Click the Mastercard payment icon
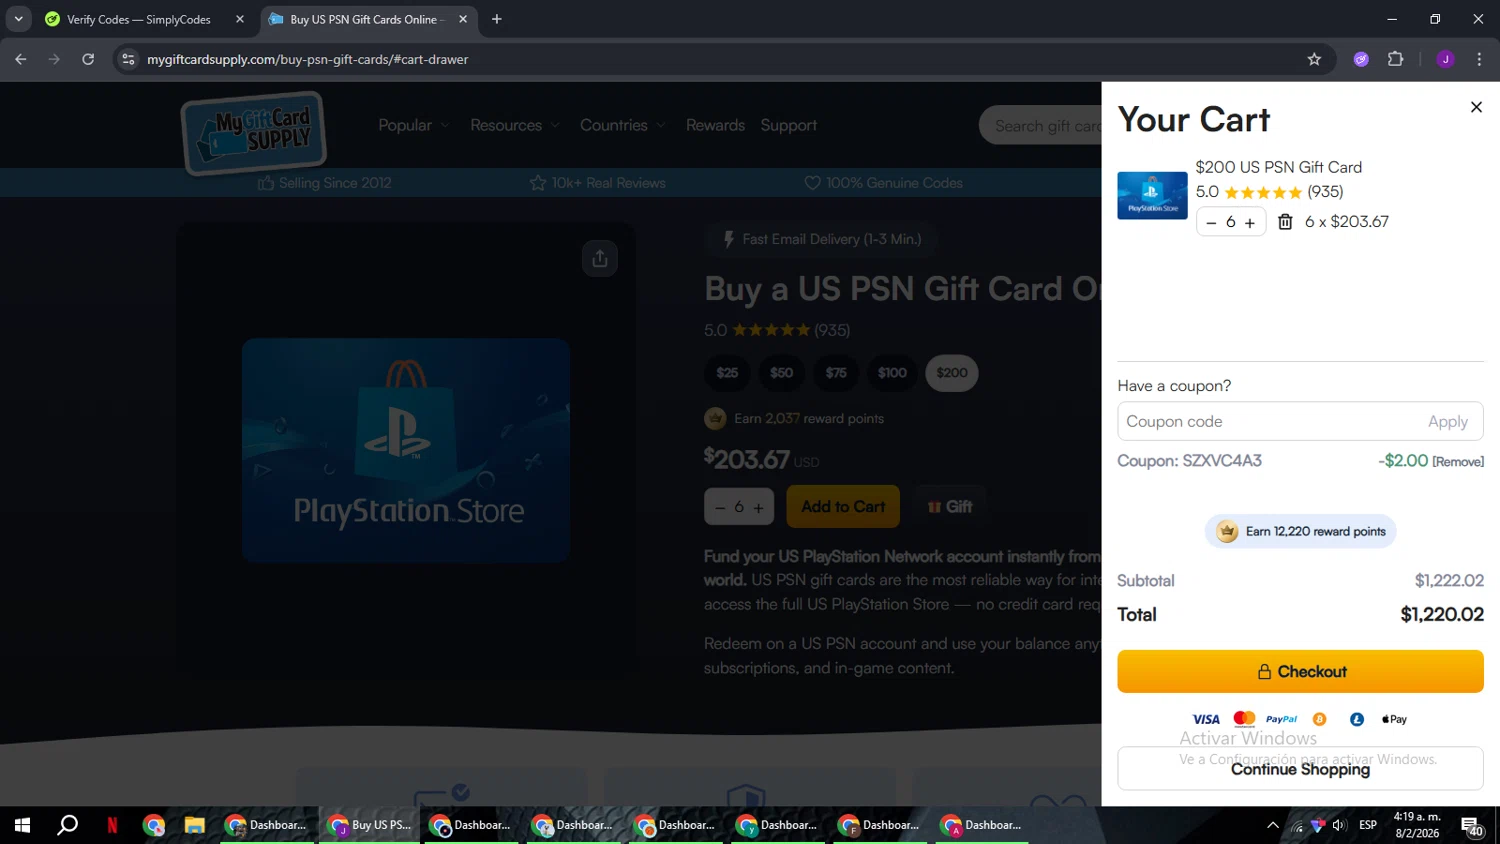Viewport: 1500px width, 844px height. point(1244,718)
